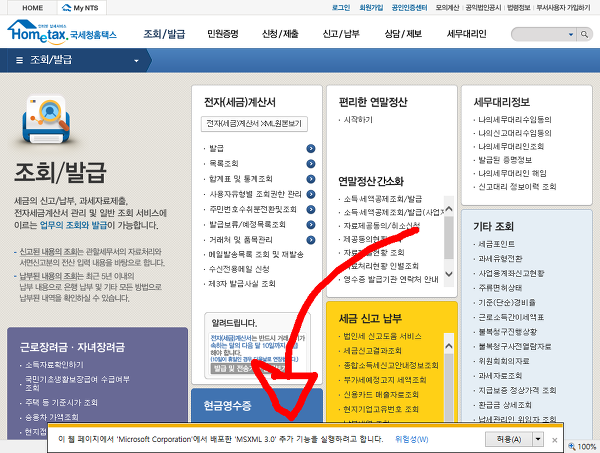Open 세금포인트 under 기타 조회
The width and height of the screenshot is (600, 453).
coord(496,244)
